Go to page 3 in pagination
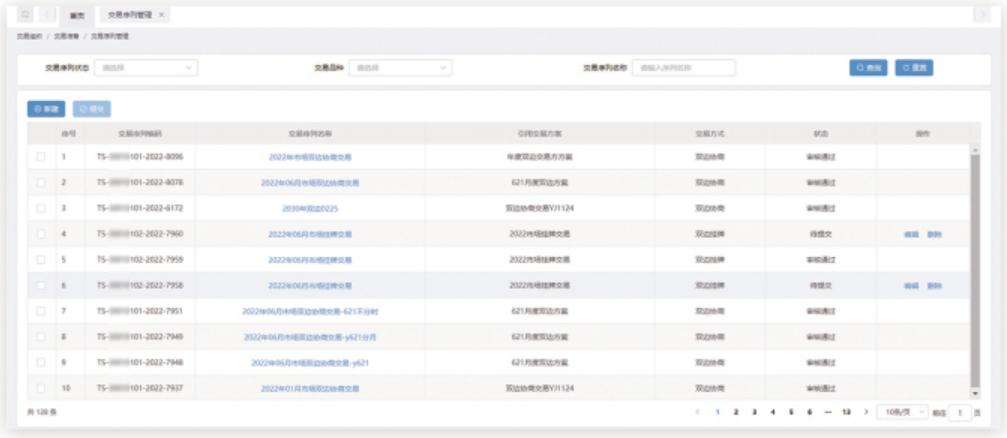Viewport: 1007px width, 438px height. click(x=754, y=412)
